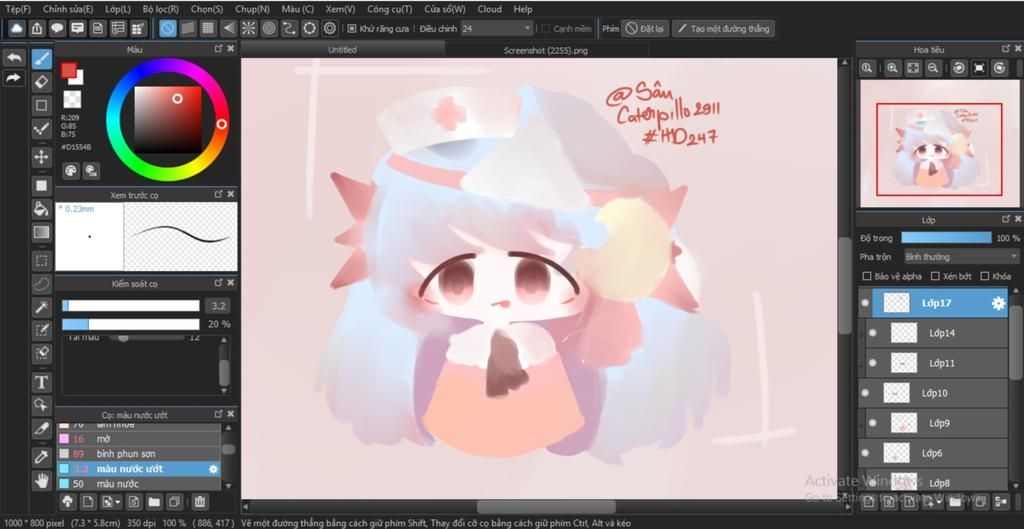
Task: Select the rectangular Select tool
Action: tap(42, 261)
